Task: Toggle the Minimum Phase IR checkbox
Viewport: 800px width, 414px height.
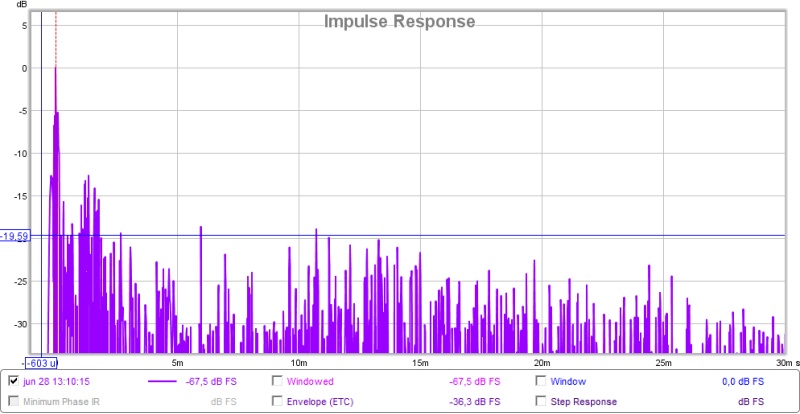Action: (13, 401)
